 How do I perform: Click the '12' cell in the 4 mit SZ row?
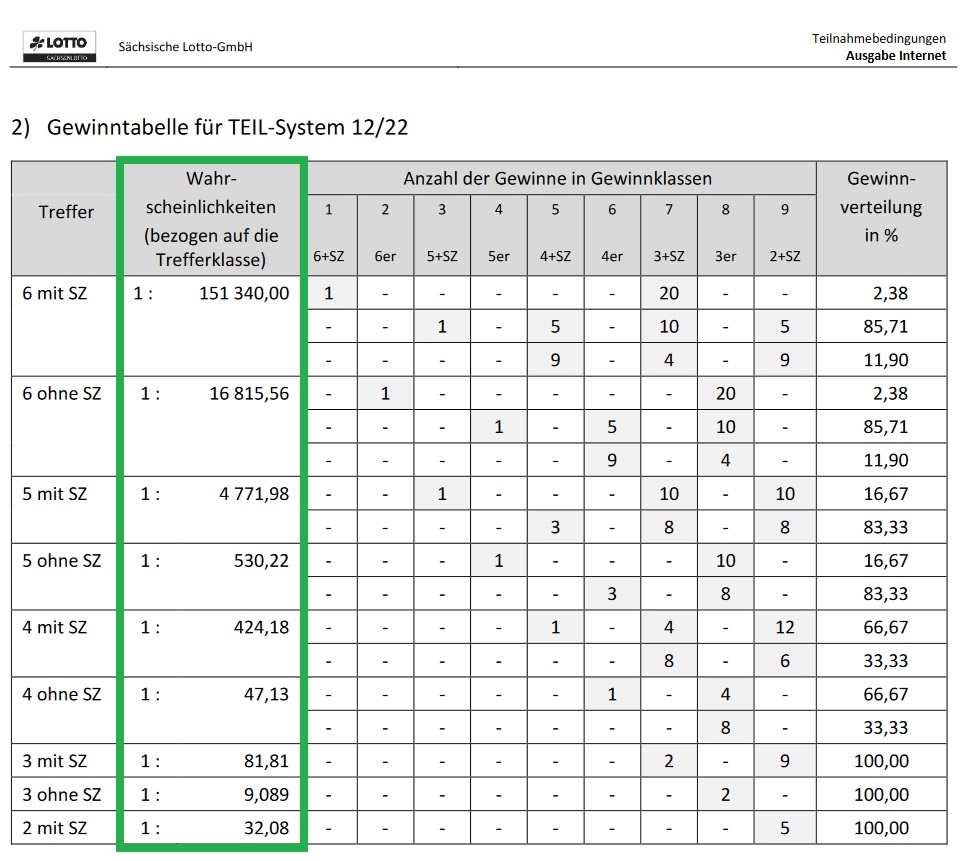(x=785, y=628)
